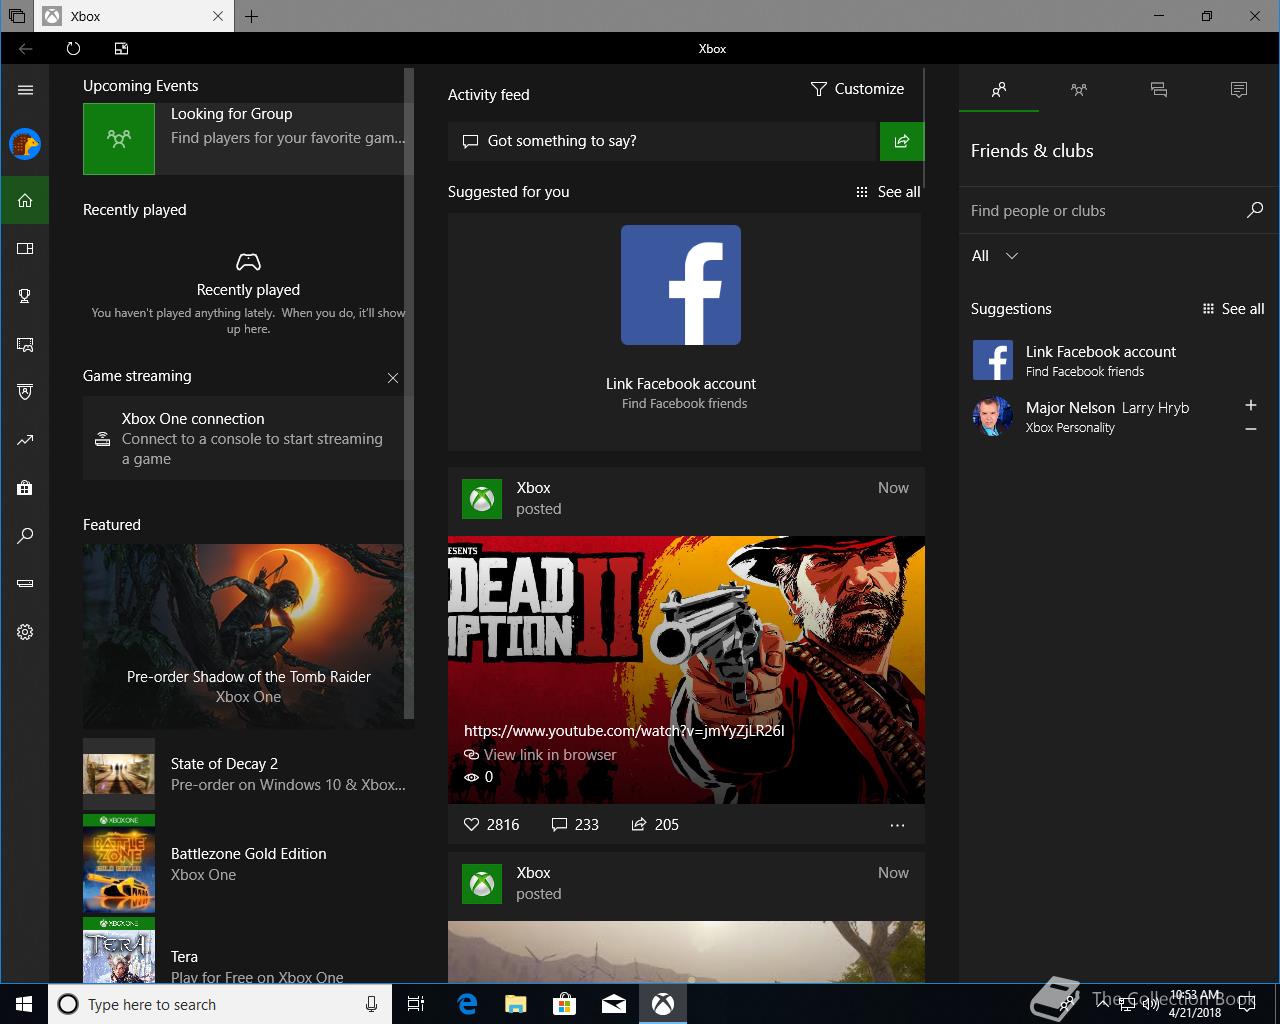This screenshot has width=1280, height=1024.
Task: Click See all in Suggested for you
Action: [x=888, y=192]
